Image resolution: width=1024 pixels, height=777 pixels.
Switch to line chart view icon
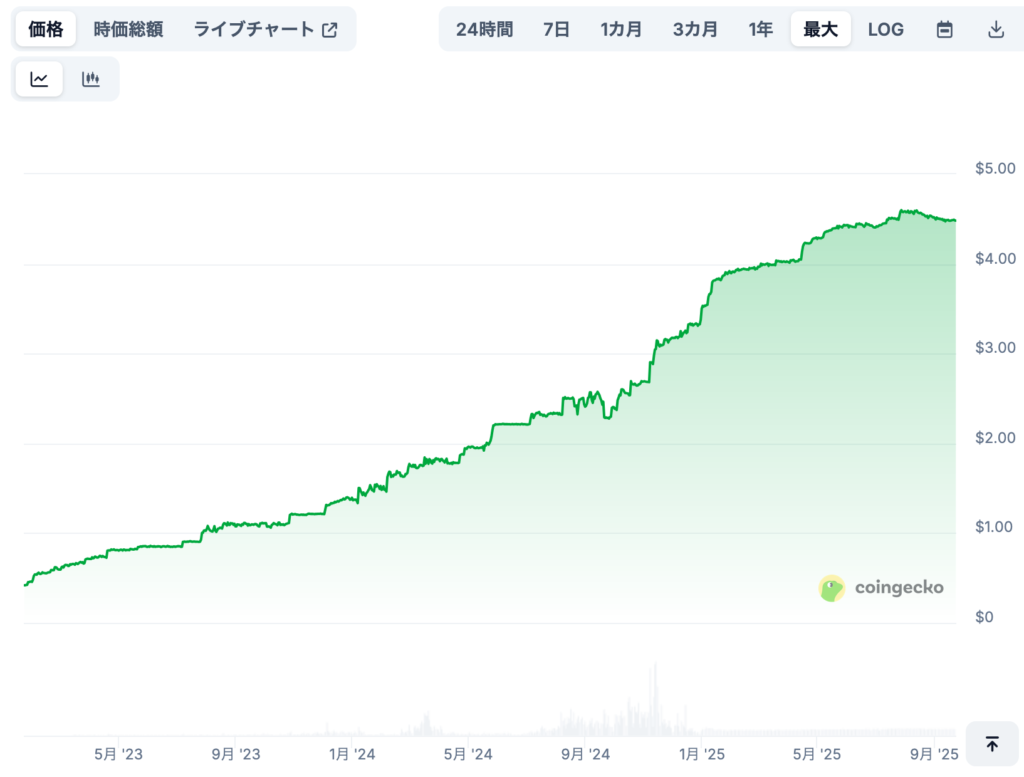point(39,80)
